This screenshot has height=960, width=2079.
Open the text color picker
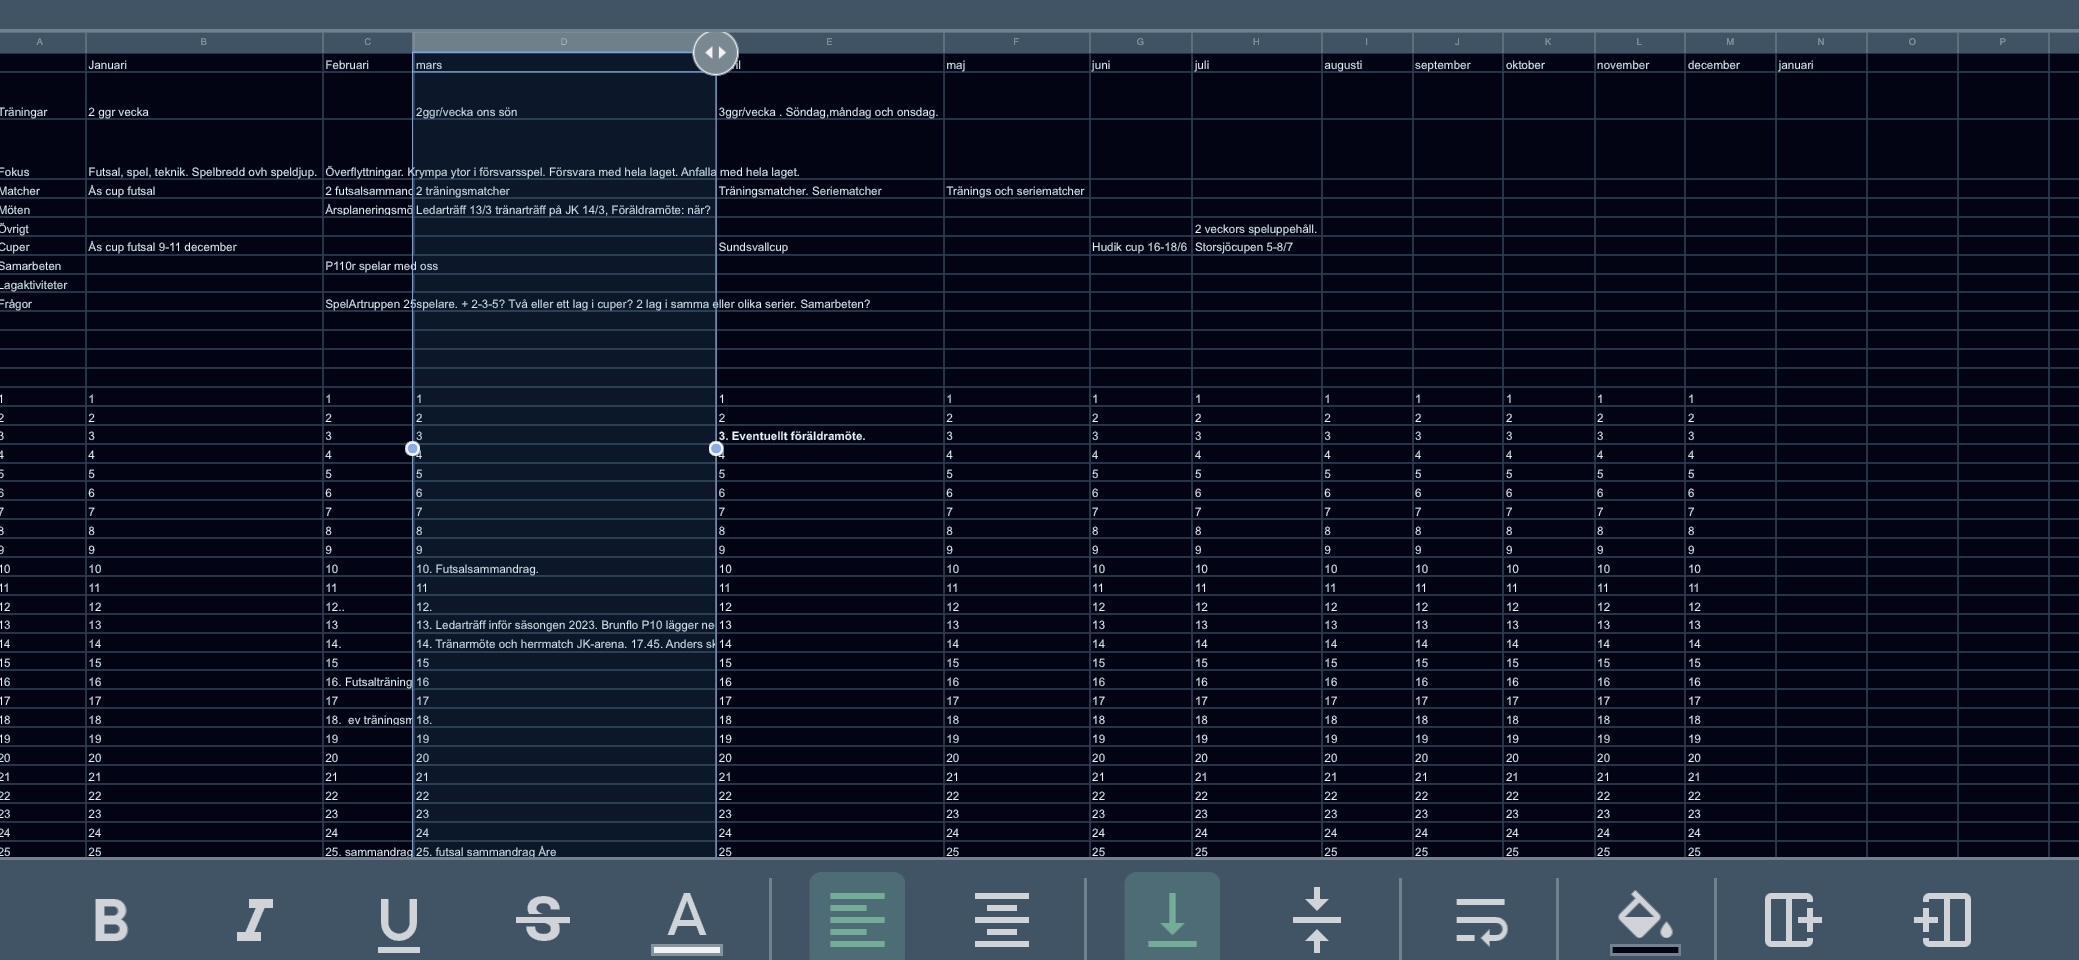click(687, 919)
